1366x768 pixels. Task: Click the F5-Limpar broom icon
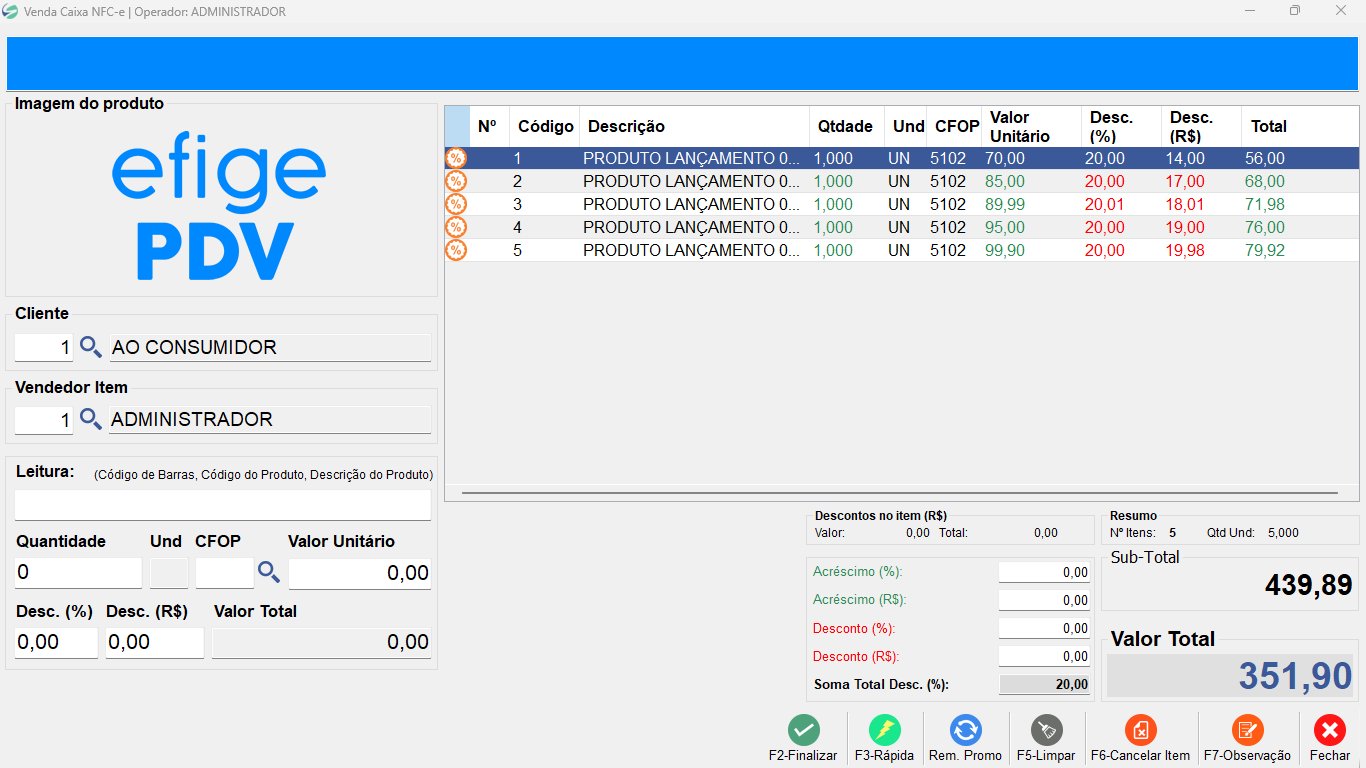click(1046, 729)
